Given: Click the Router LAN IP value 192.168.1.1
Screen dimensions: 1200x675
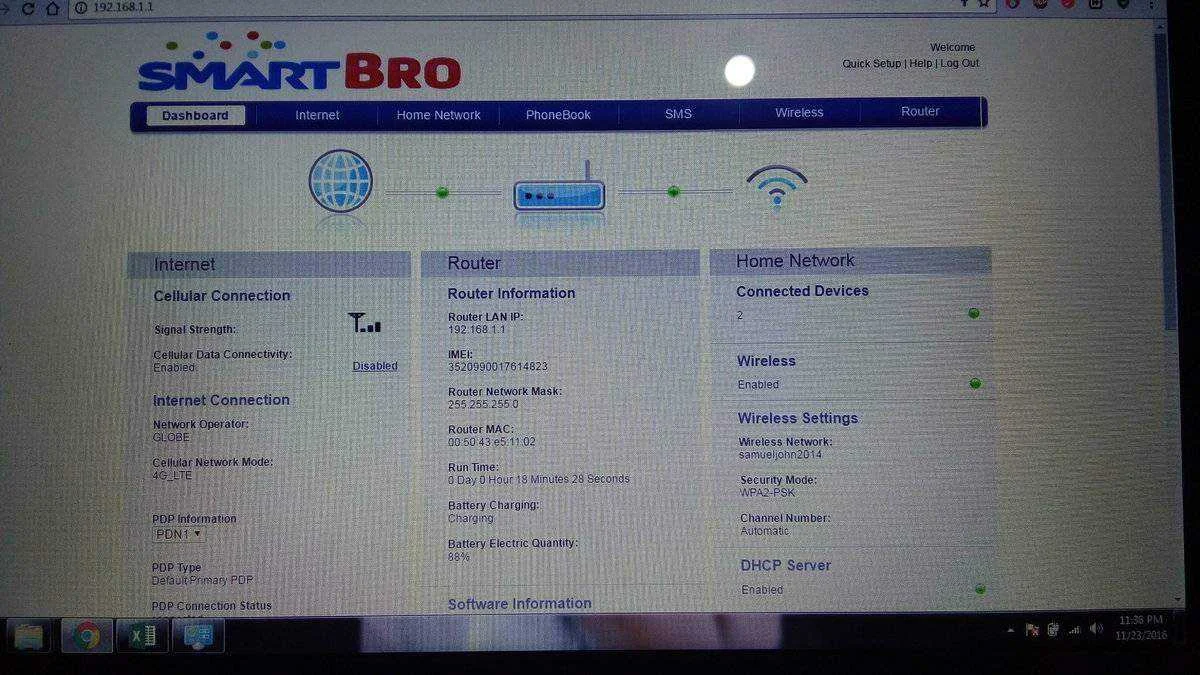Looking at the screenshot, I should point(478,329).
